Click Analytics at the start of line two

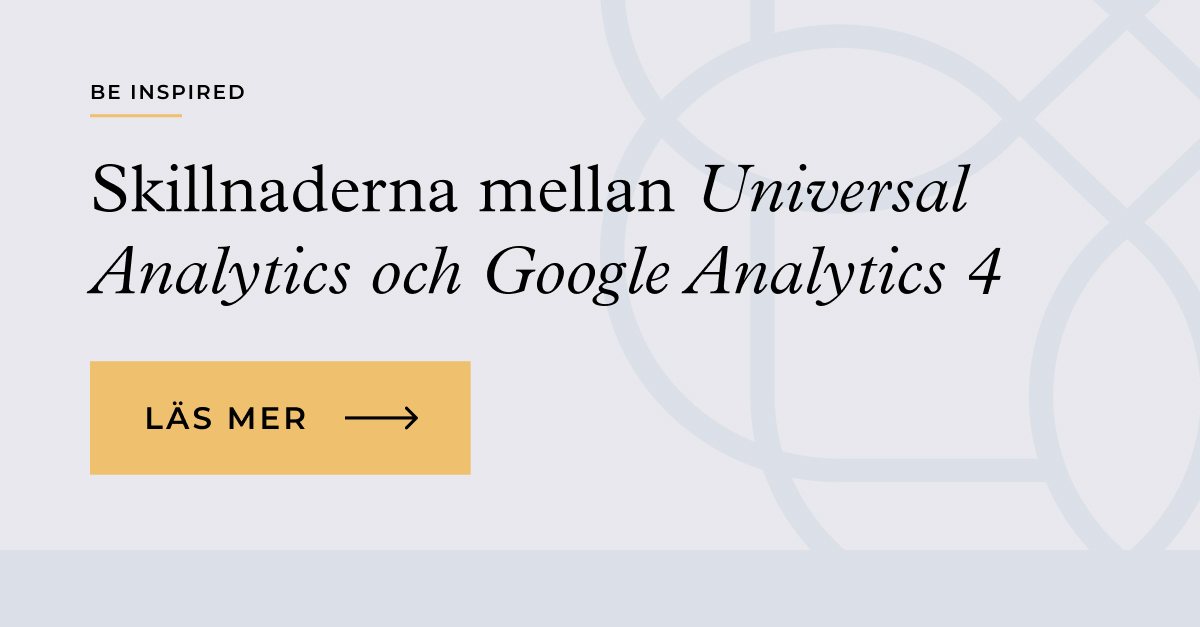[x=221, y=273]
